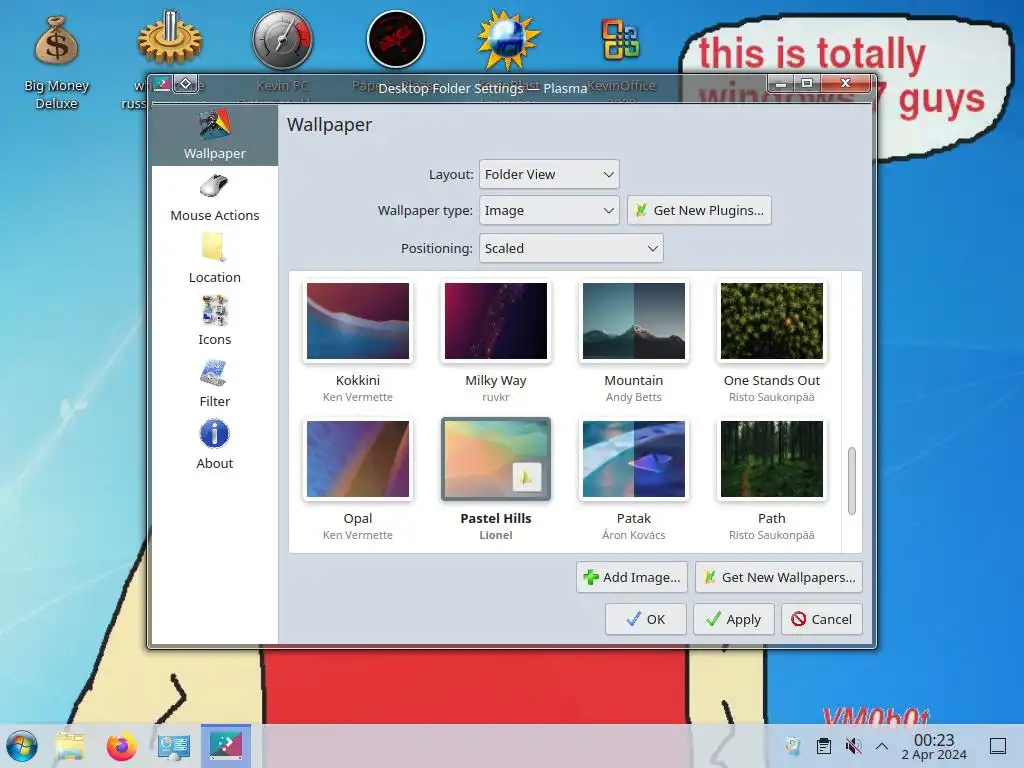Open the Filter settings page
Image resolution: width=1024 pixels, height=768 pixels.
[215, 383]
